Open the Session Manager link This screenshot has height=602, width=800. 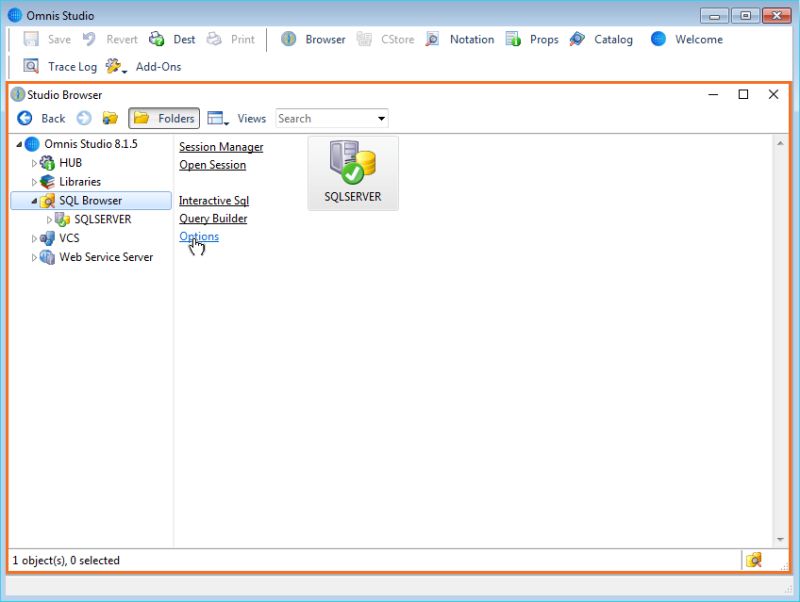coord(221,147)
